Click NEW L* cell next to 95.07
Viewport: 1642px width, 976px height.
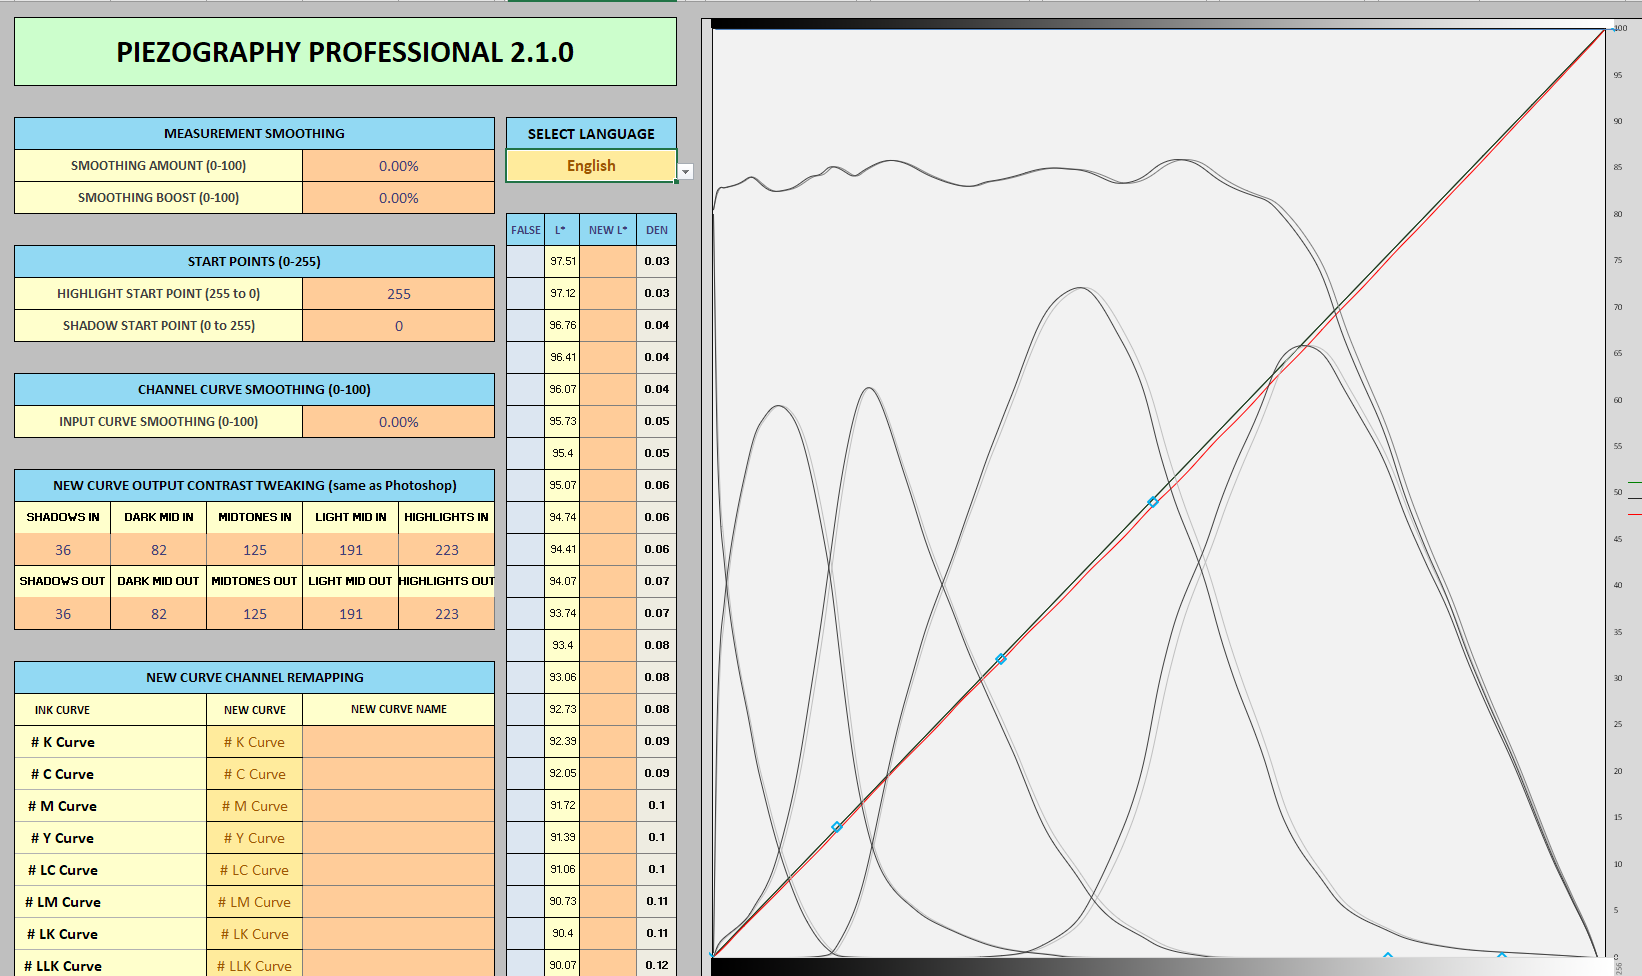608,486
